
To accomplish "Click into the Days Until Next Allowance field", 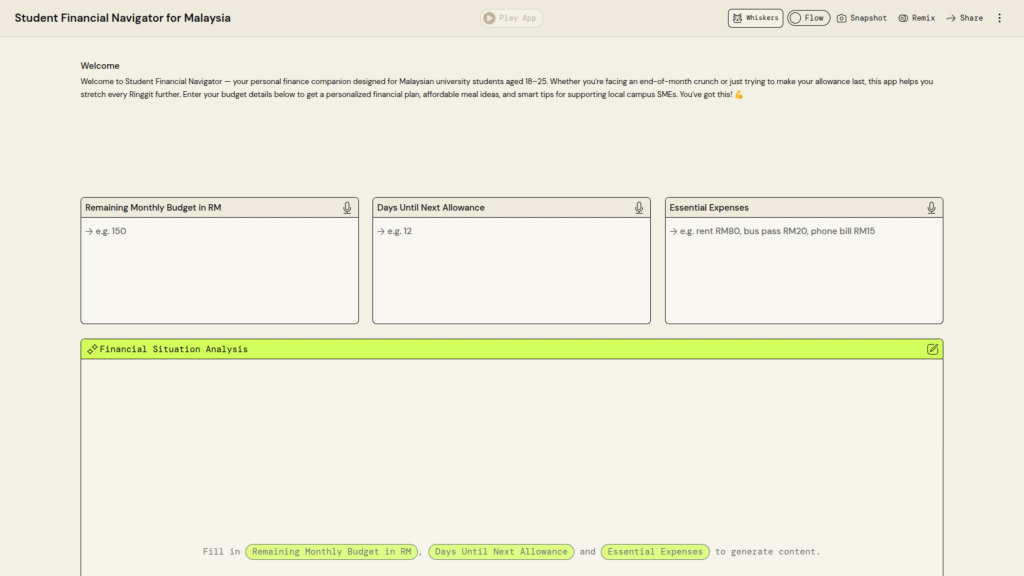I will [x=511, y=270].
